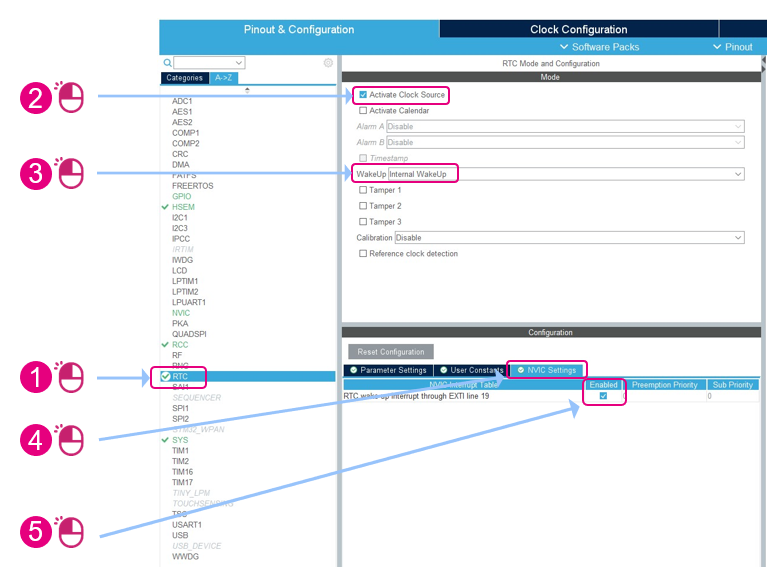The height and width of the screenshot is (576, 775).
Task: Select GPIO in the peripheral list
Action: click(181, 196)
